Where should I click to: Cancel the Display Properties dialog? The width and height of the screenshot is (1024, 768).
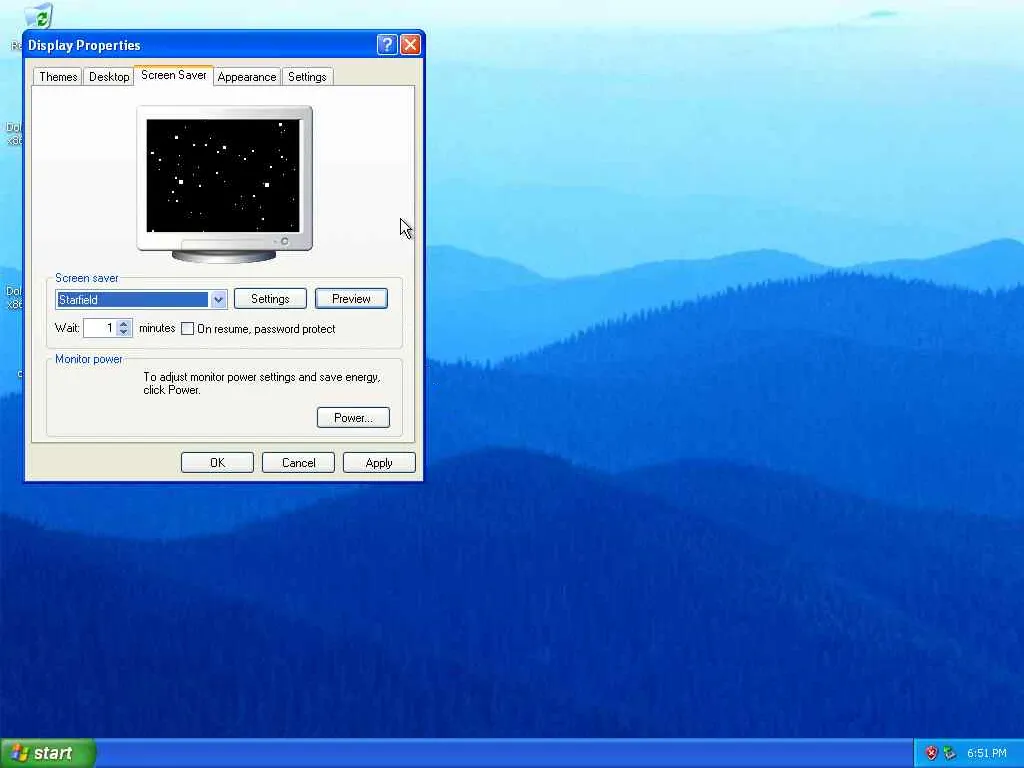click(298, 463)
